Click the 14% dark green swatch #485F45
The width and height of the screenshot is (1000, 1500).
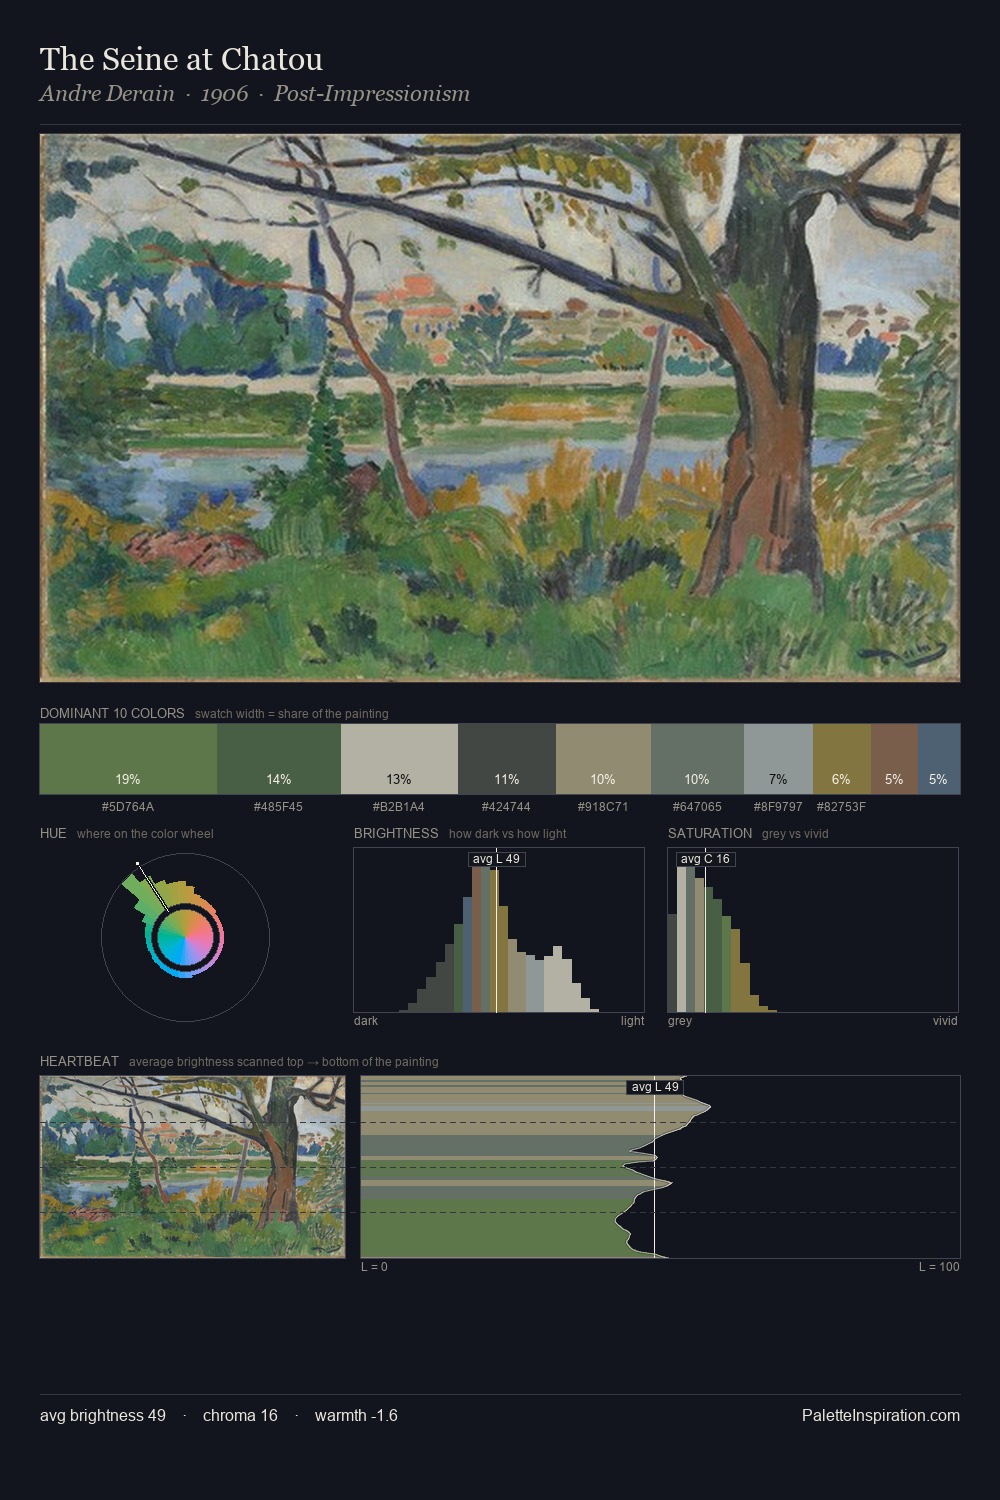click(279, 759)
